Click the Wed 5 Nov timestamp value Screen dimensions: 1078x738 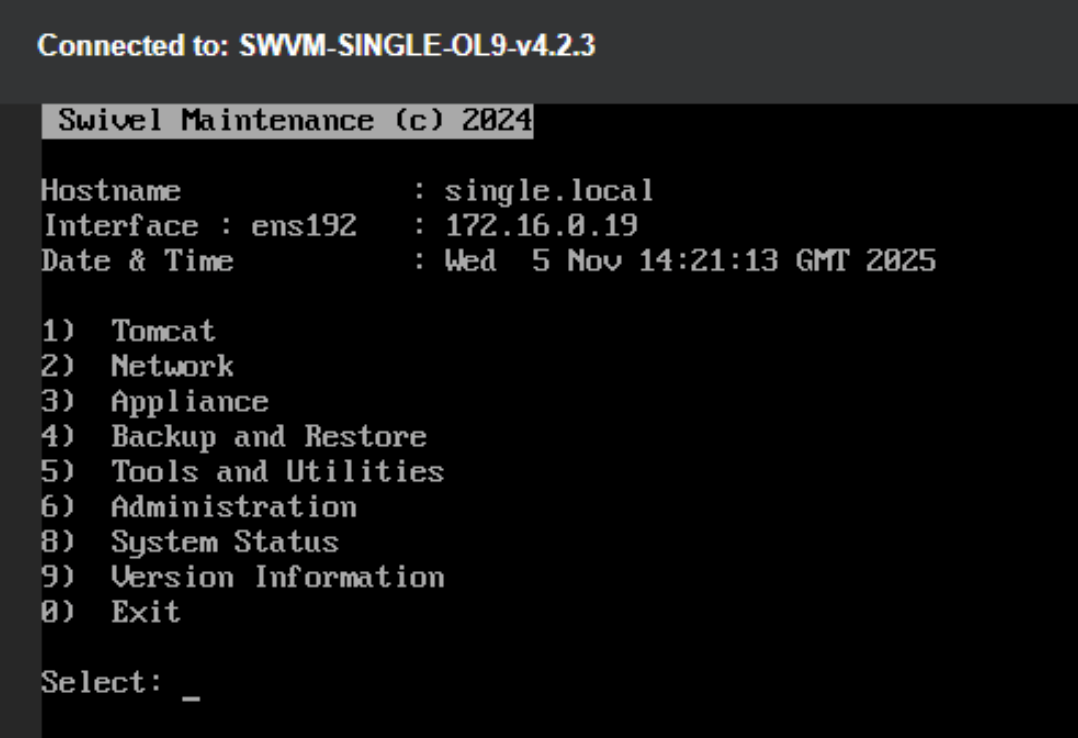click(x=690, y=261)
